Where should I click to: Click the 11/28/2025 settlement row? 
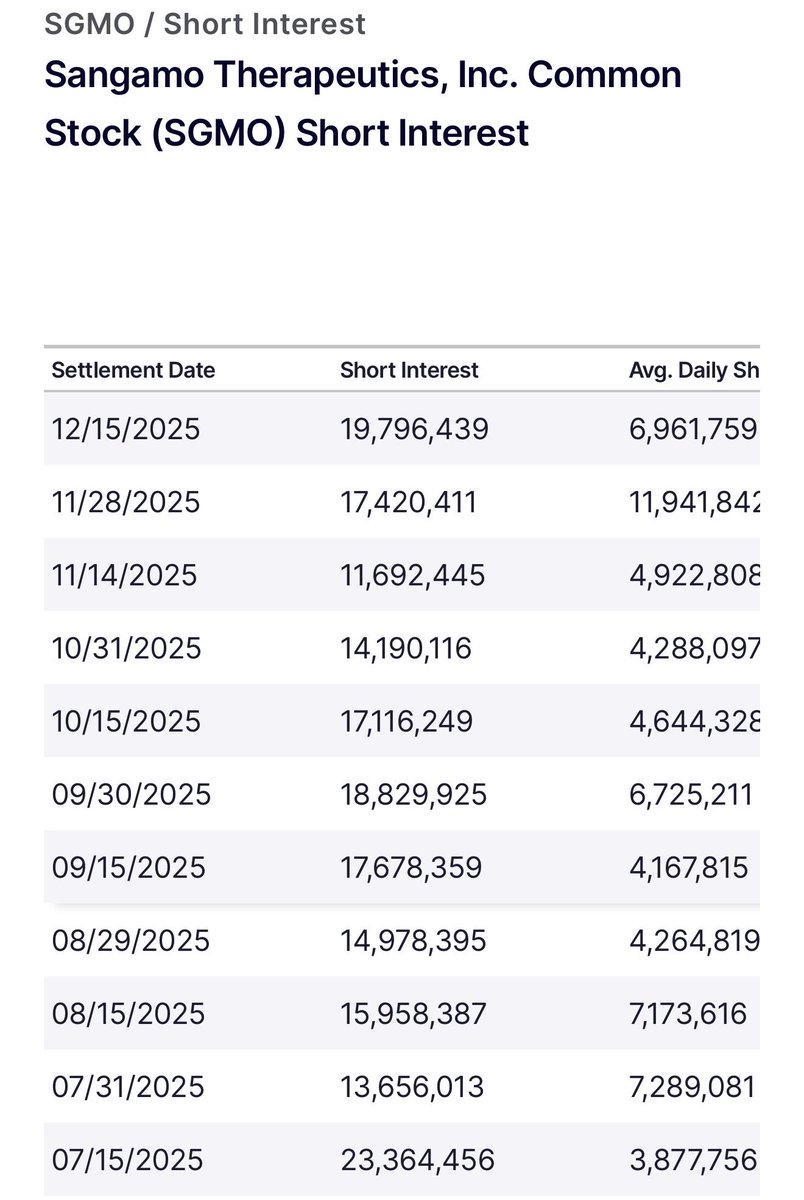402,502
